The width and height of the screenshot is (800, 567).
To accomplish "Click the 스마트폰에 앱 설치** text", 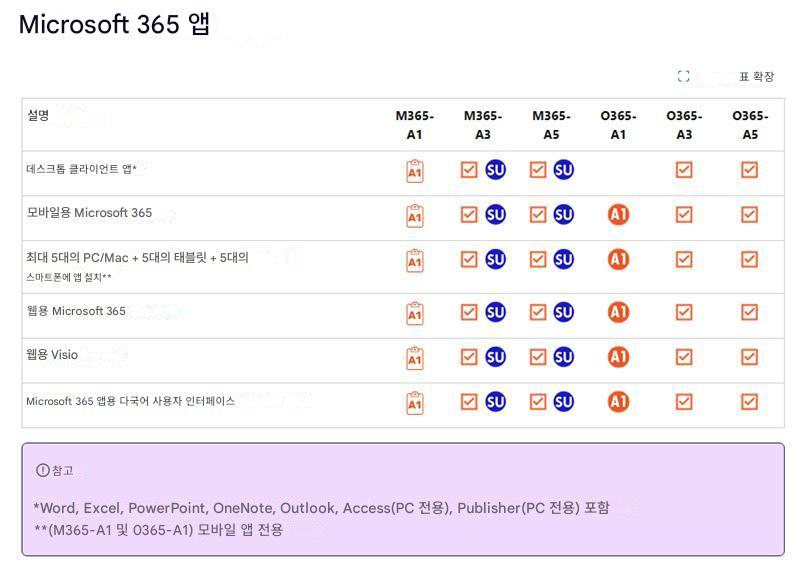I will coord(69,277).
